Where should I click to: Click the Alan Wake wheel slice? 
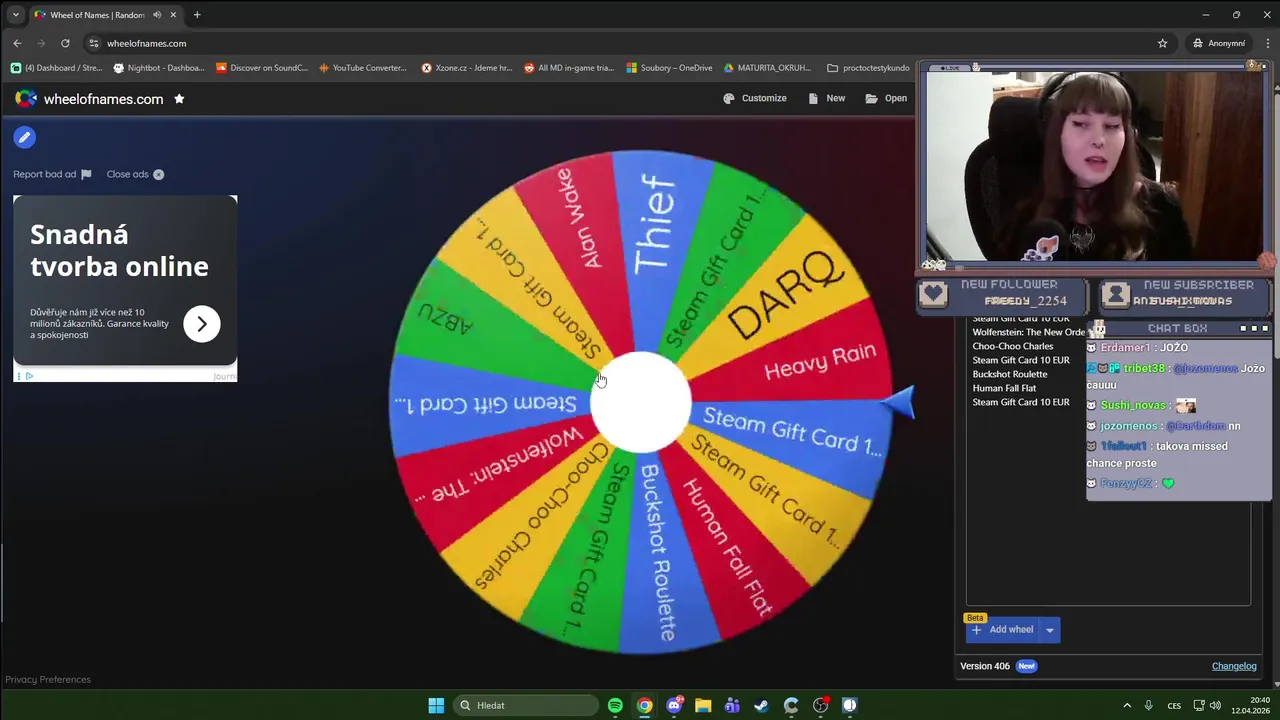pos(580,217)
